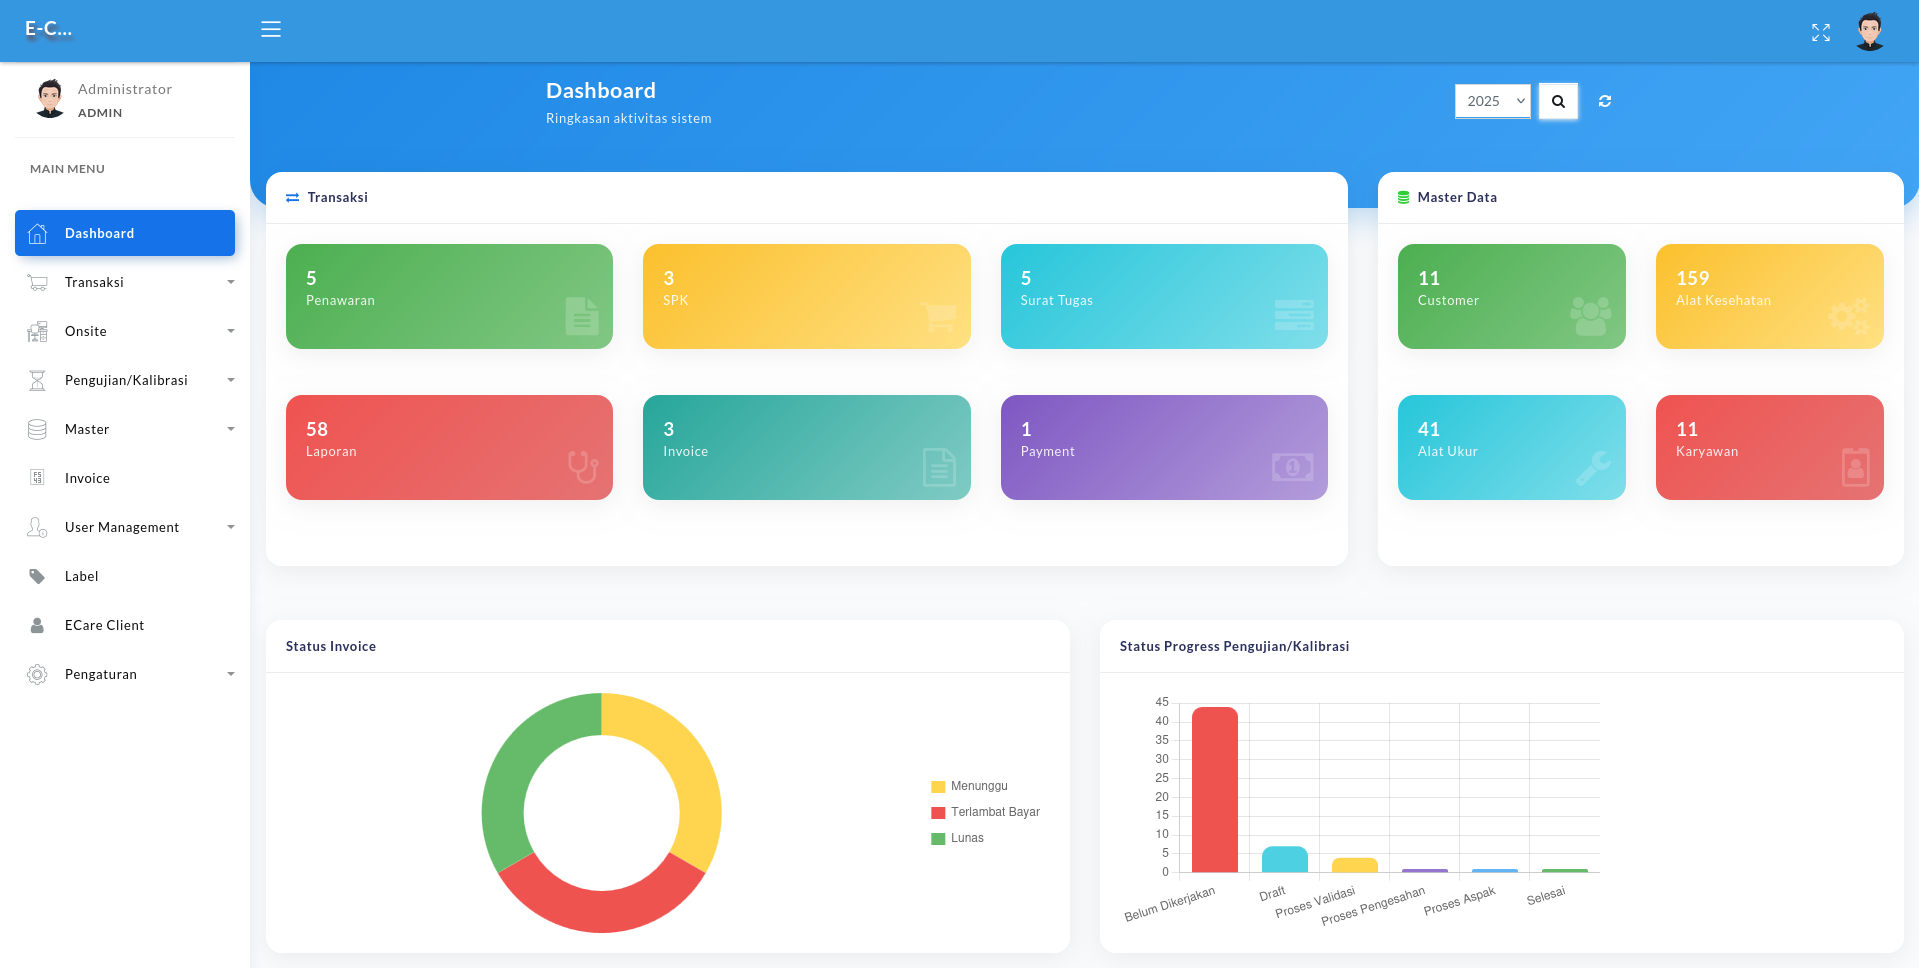The width and height of the screenshot is (1919, 968).
Task: Click the magnifier search button
Action: point(1557,101)
